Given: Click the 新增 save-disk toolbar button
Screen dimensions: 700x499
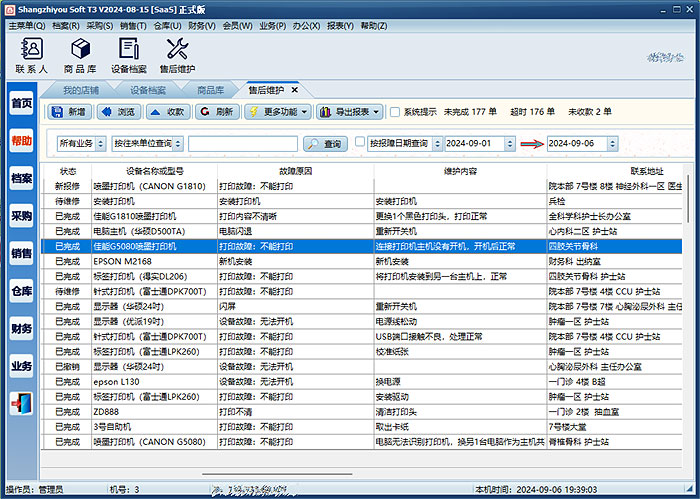Looking at the screenshot, I should (69, 112).
